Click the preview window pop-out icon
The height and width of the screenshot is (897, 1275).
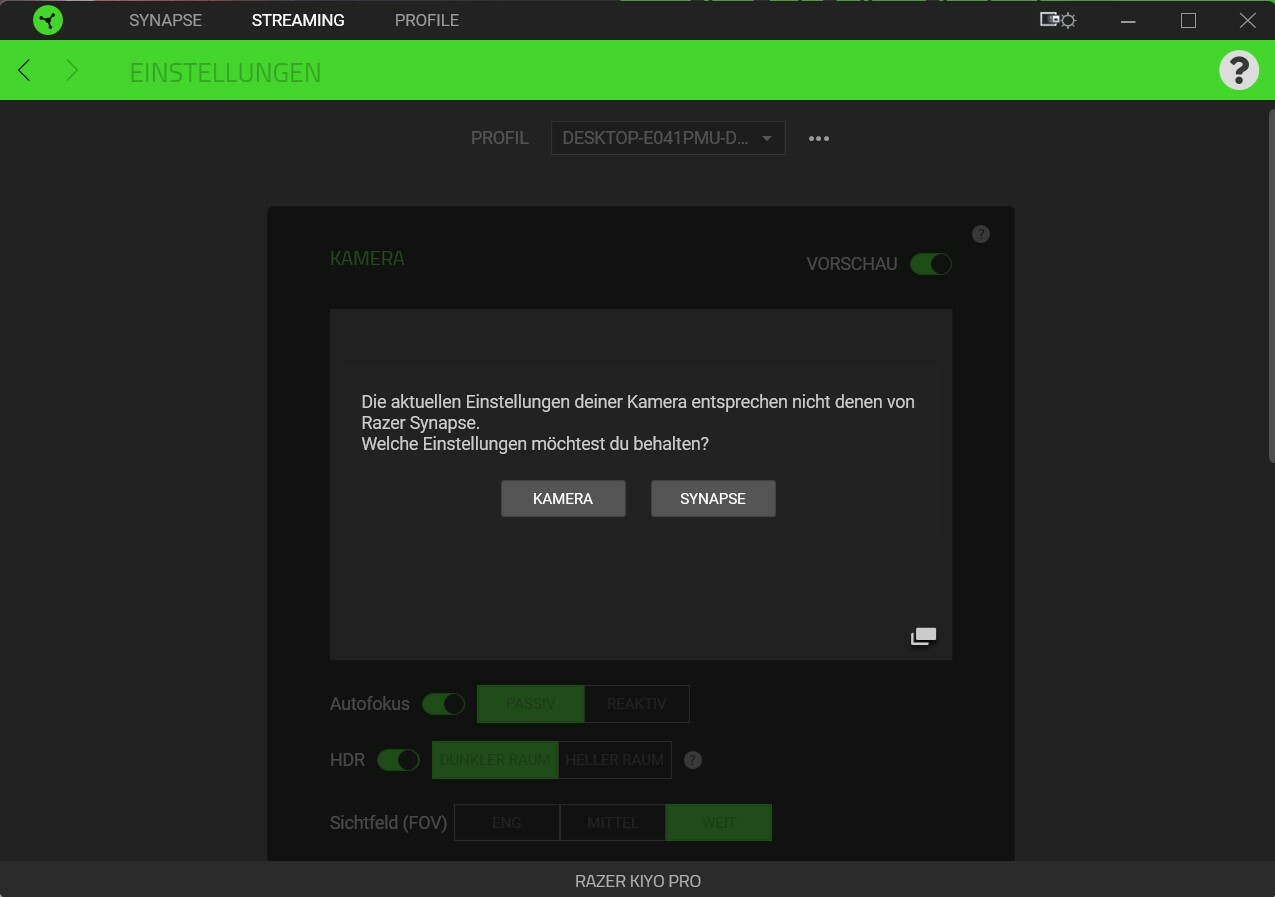click(x=923, y=636)
